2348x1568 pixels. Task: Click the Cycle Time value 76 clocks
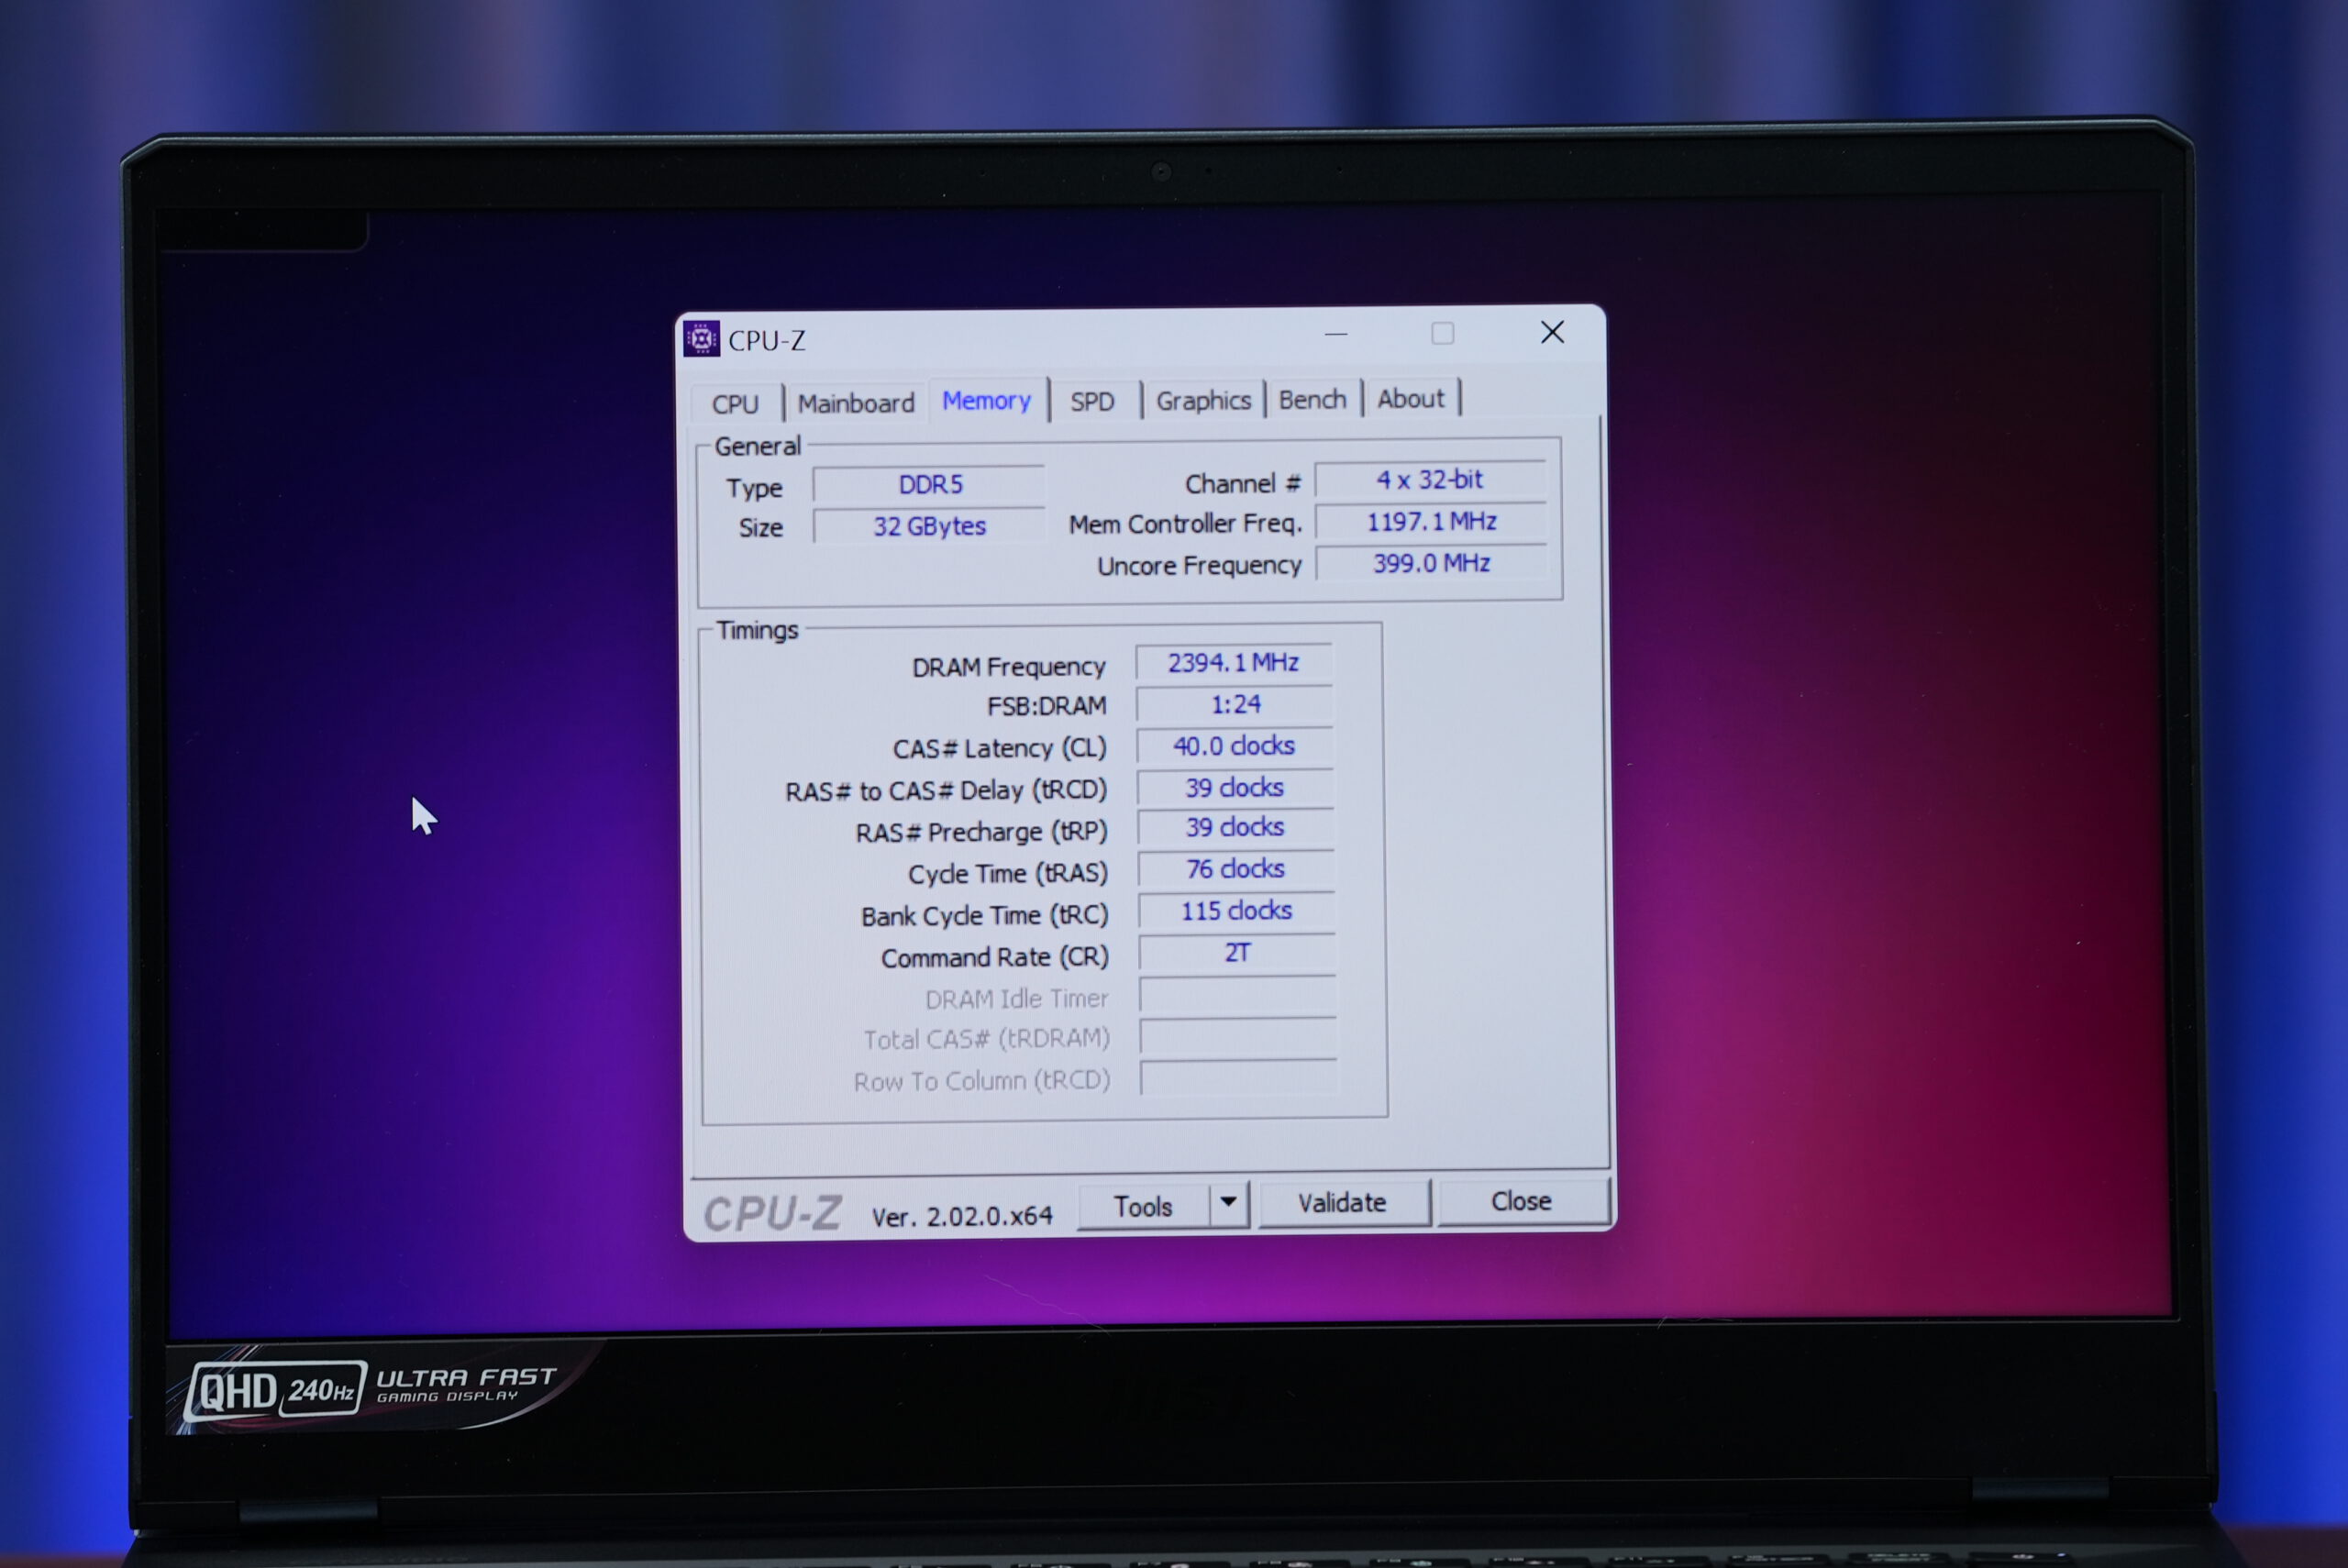[1236, 869]
